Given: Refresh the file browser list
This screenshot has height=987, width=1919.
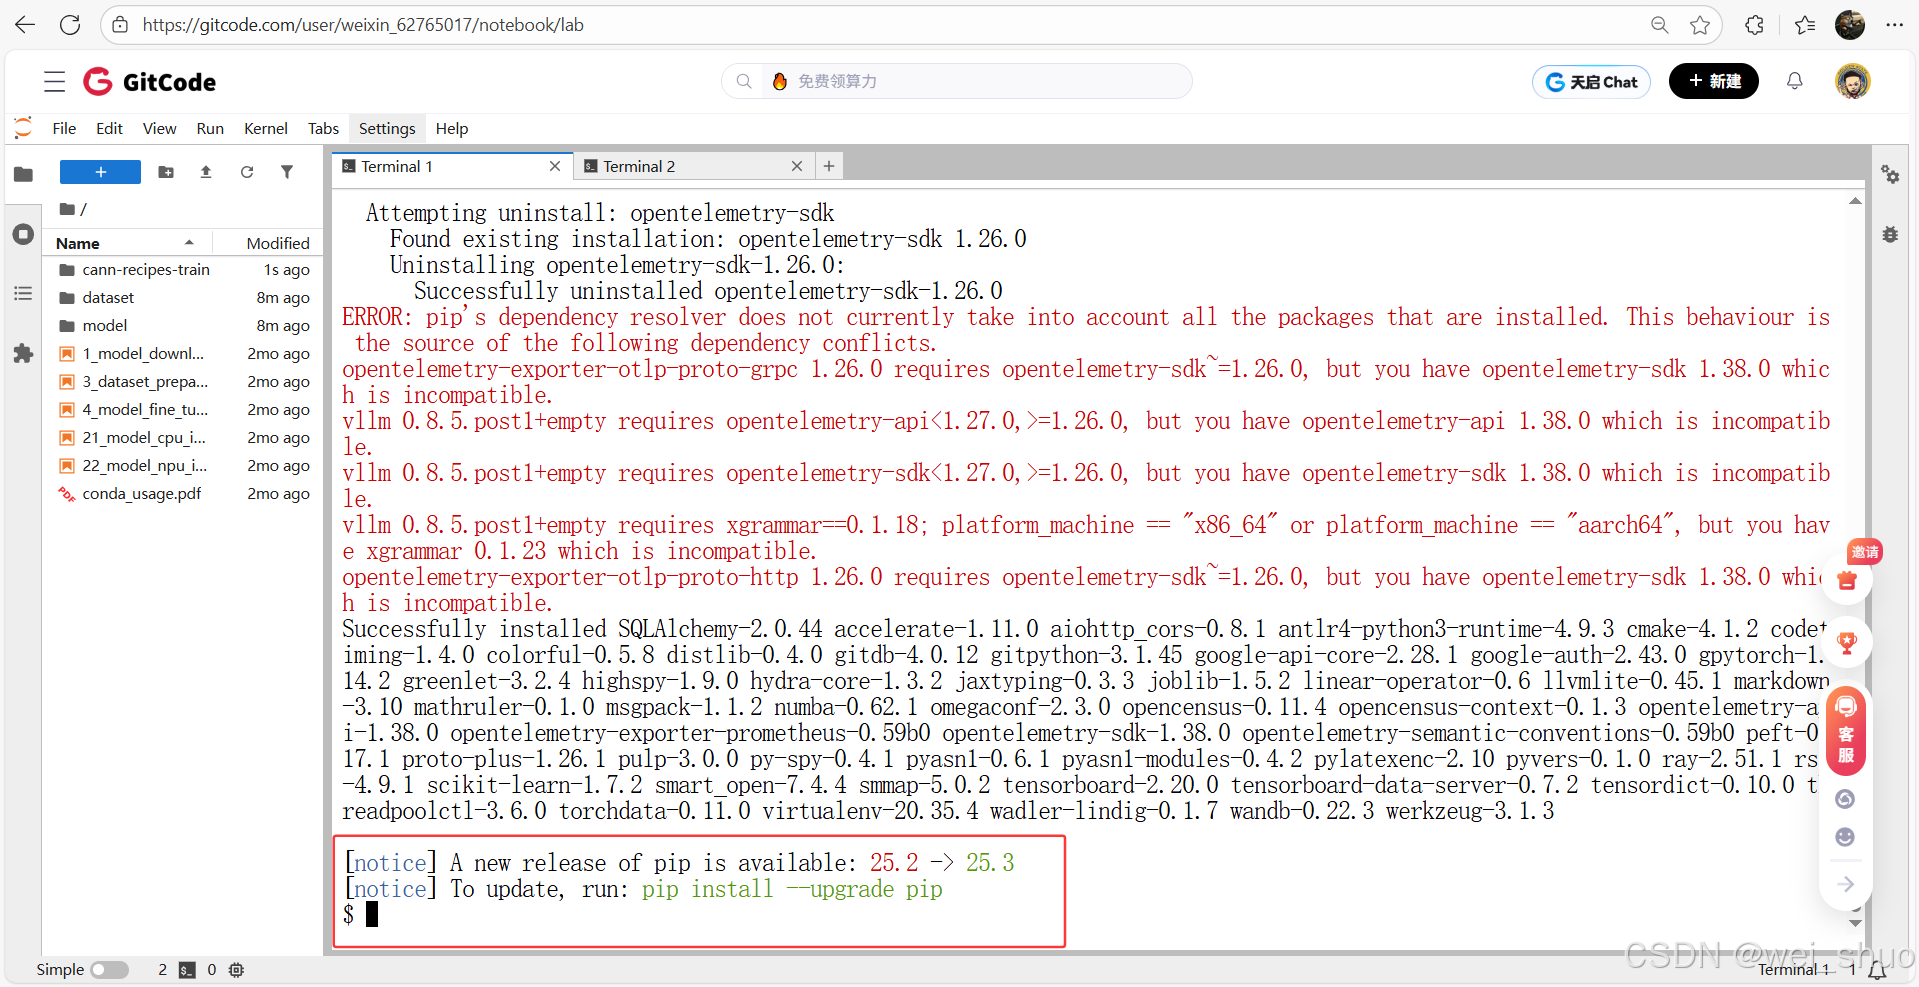Looking at the screenshot, I should coord(247,172).
